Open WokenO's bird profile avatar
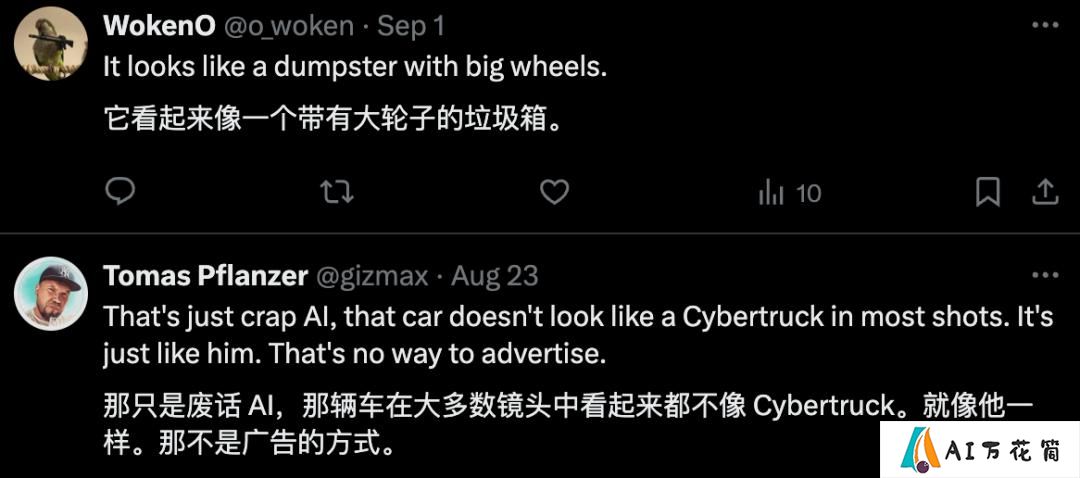1080x478 pixels. pos(51,43)
